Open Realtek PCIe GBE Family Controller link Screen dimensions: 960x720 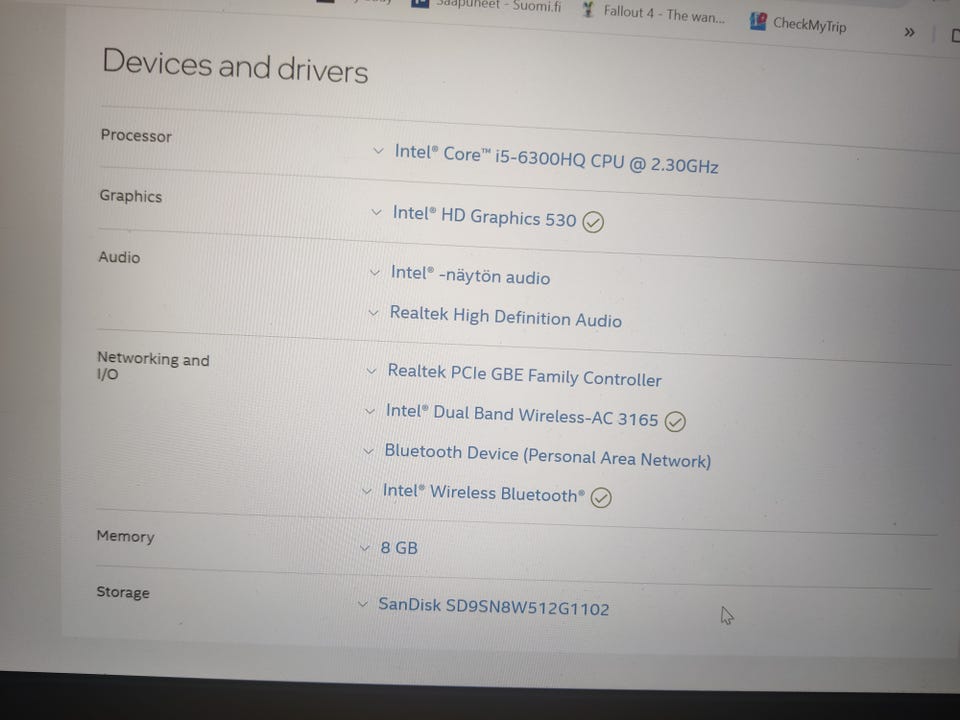[524, 375]
